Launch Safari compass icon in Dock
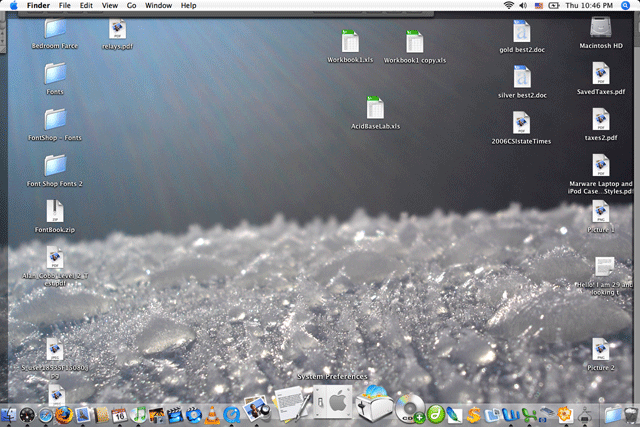Viewport: 640px width, 427px height. [x=46, y=415]
